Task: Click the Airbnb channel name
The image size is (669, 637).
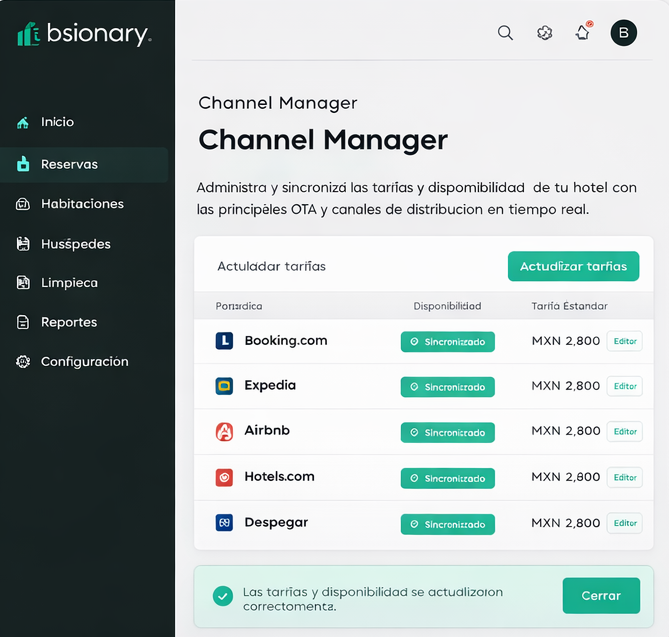Action: [x=267, y=430]
